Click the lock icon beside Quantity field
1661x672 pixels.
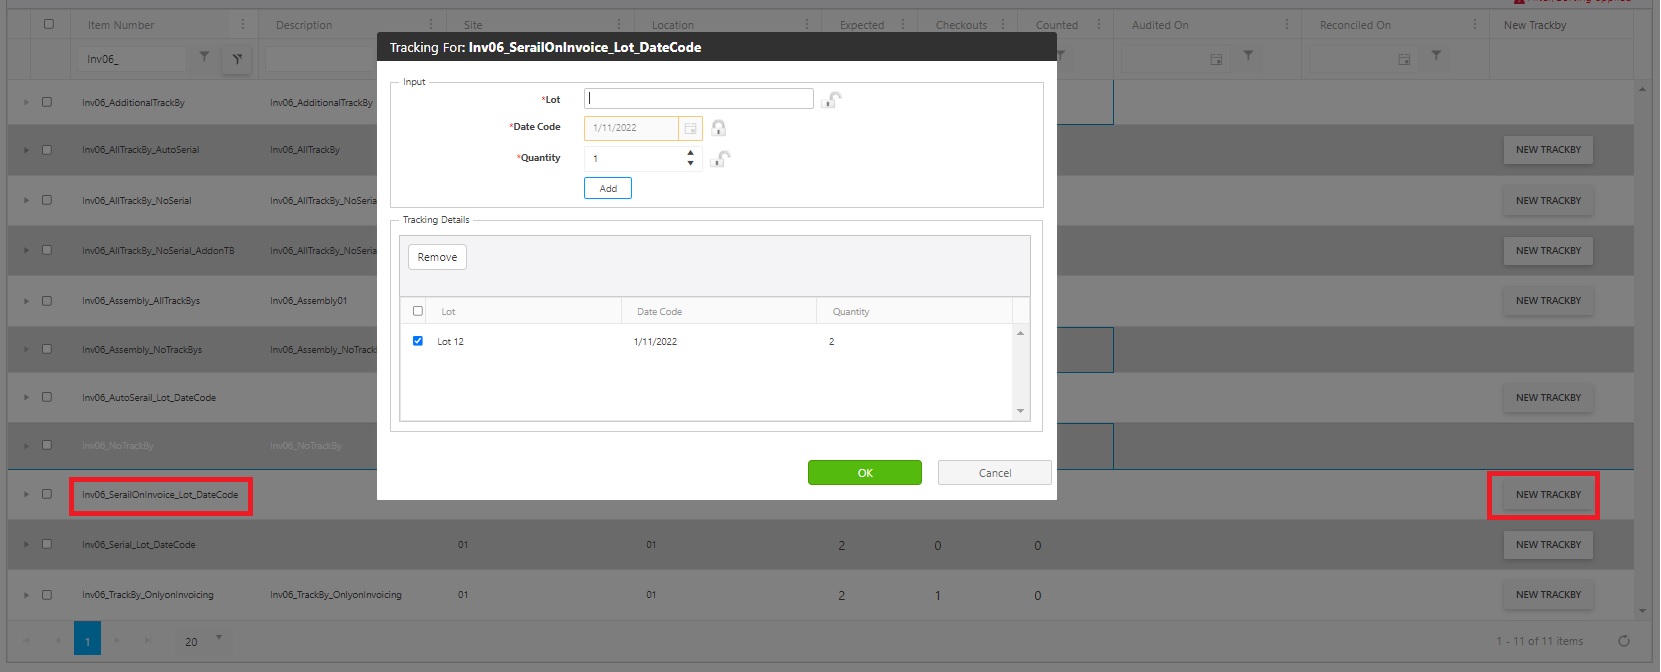coord(720,159)
